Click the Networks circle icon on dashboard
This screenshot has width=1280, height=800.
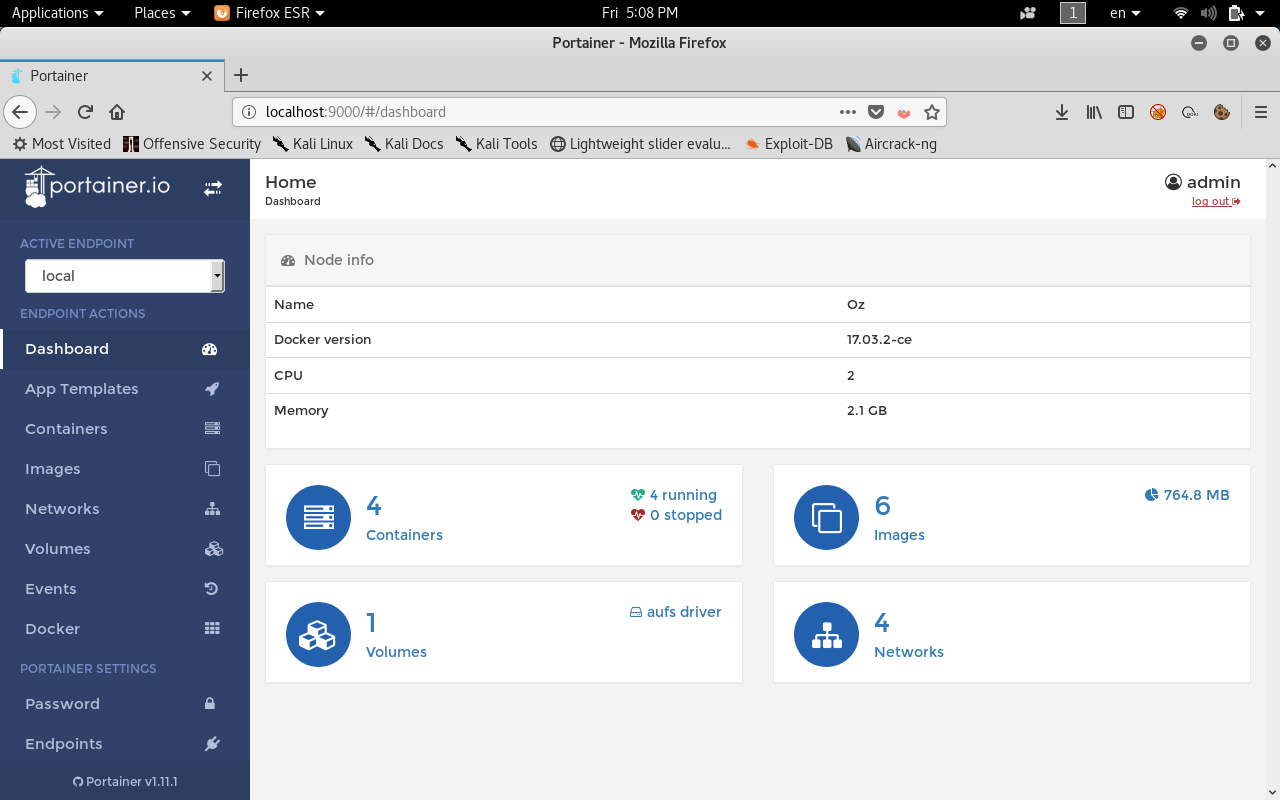(826, 634)
